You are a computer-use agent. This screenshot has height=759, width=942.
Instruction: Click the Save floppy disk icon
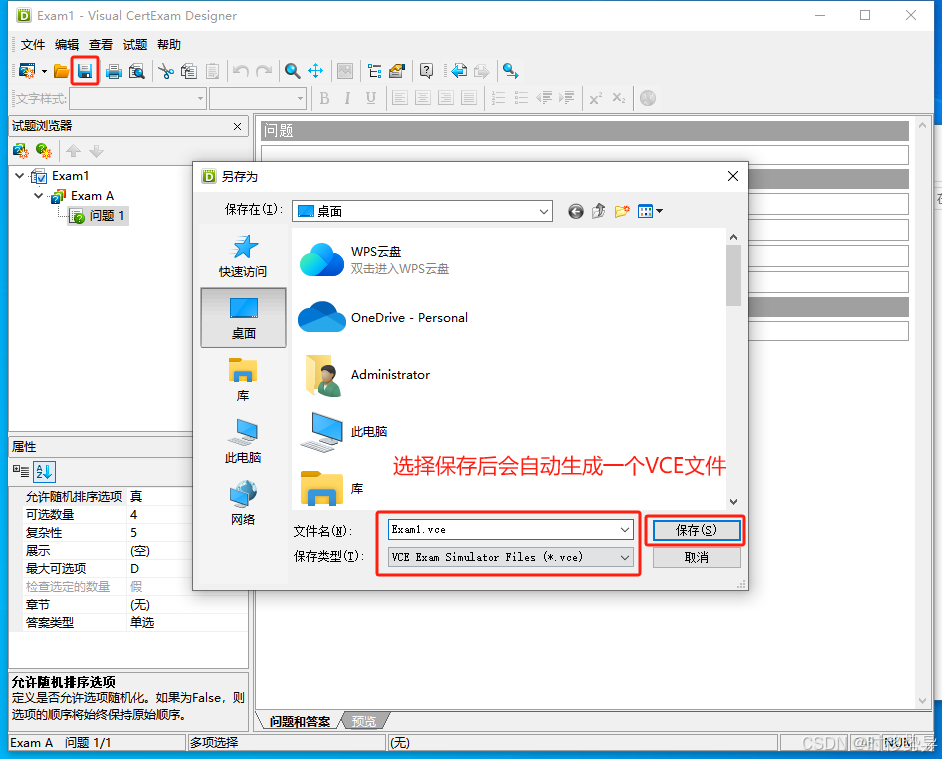click(x=85, y=71)
